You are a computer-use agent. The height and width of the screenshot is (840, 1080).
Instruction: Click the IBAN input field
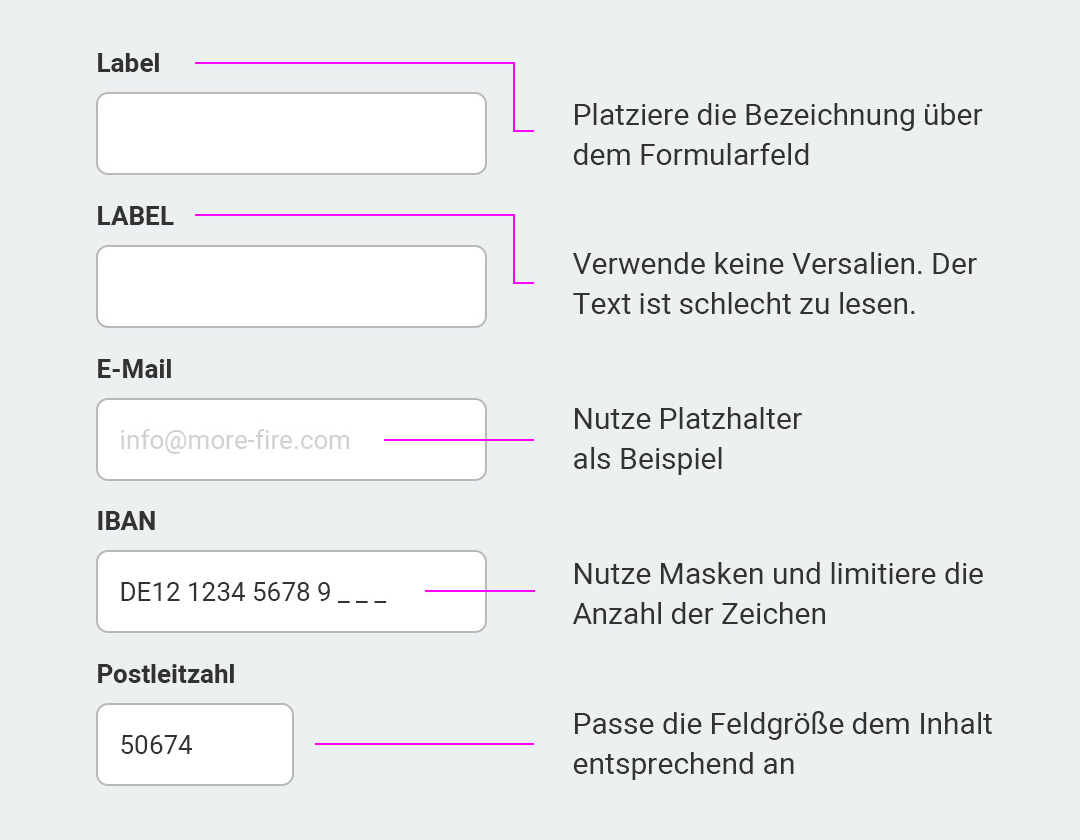[x=291, y=591]
